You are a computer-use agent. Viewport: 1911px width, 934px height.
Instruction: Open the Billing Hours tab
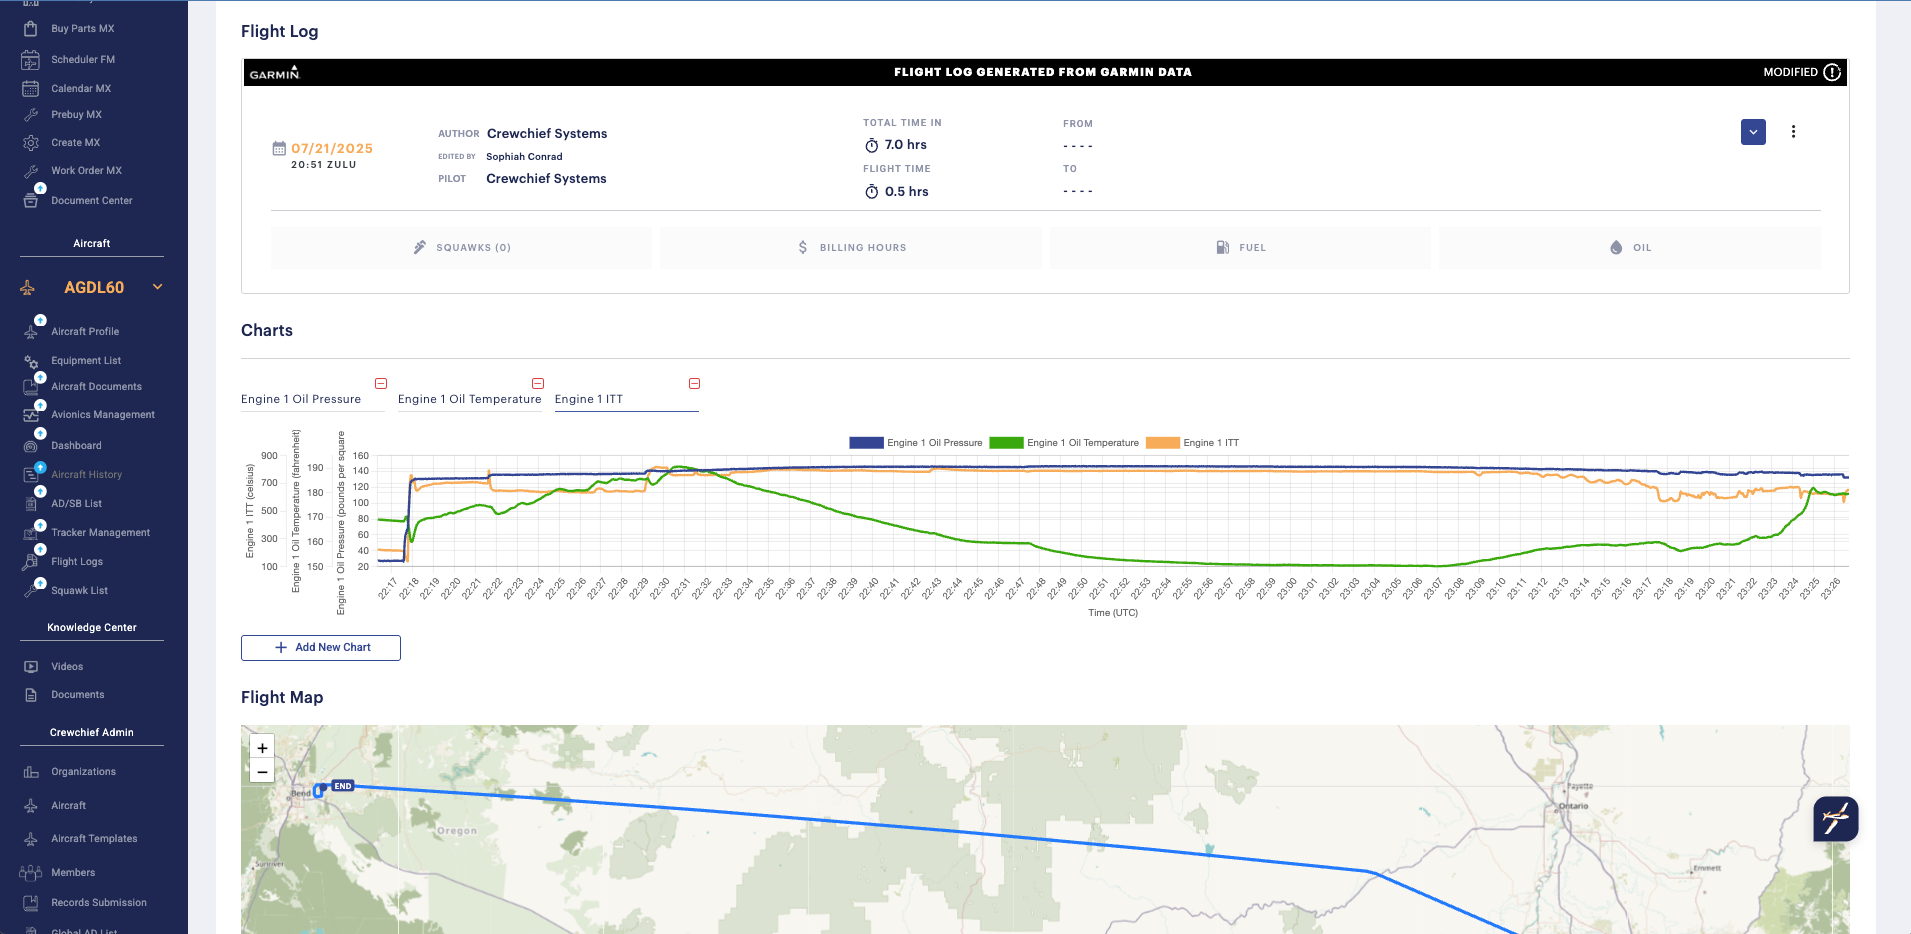(851, 248)
